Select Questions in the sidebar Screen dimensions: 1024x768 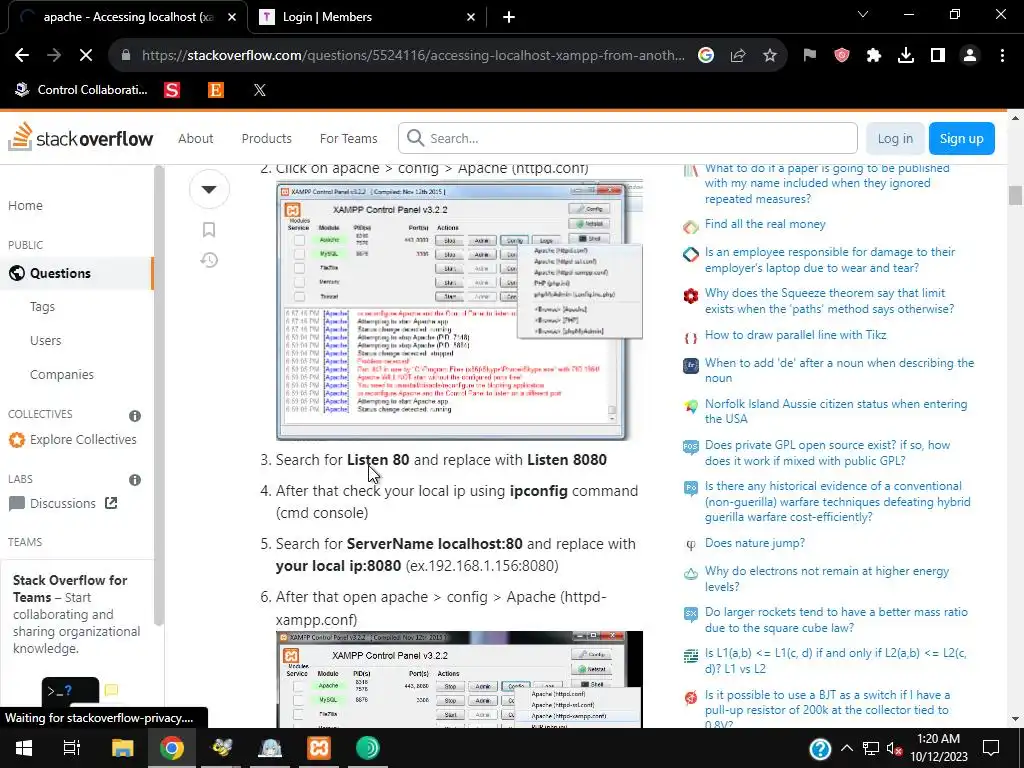(x=77, y=273)
